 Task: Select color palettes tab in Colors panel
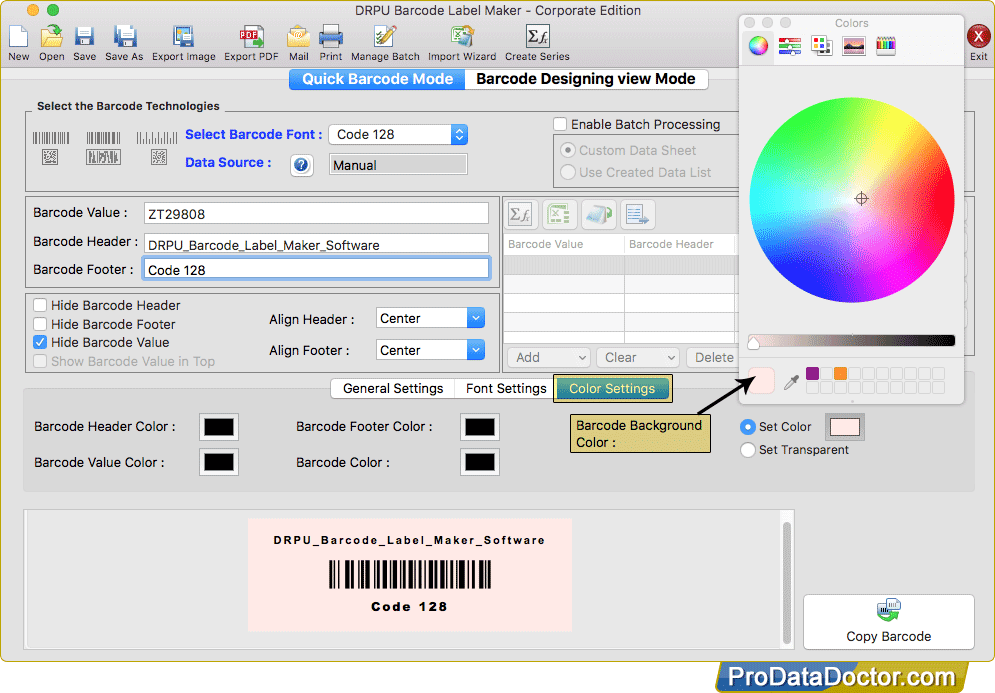(x=822, y=46)
